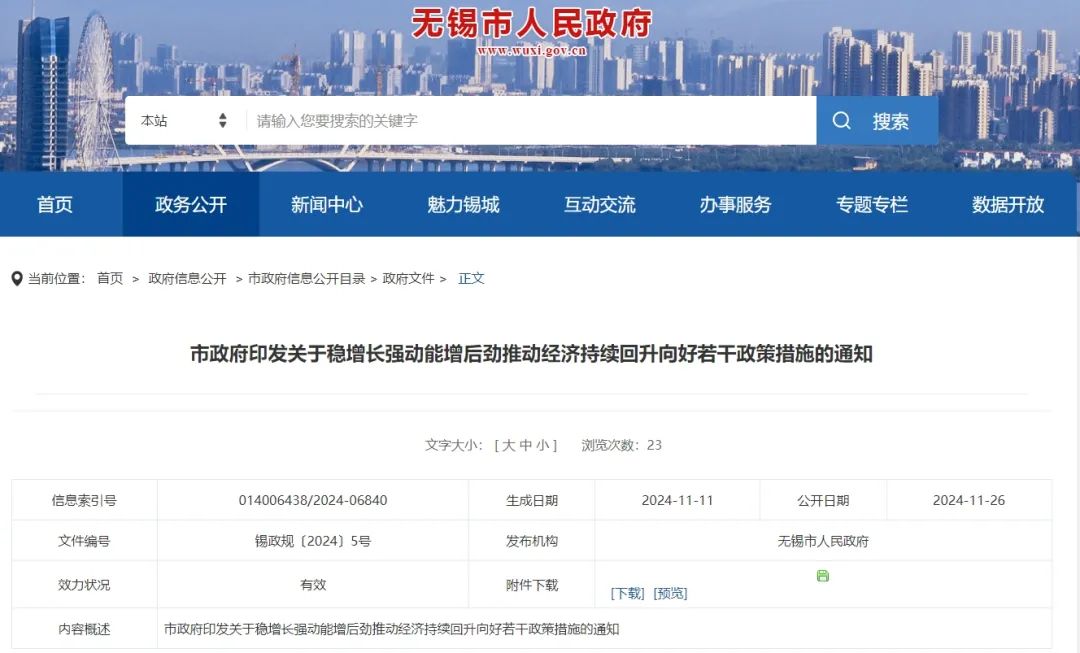Viewport: 1080px width, 653px height.
Task: Follow the 政府文件 breadcrumb link
Action: [408, 279]
